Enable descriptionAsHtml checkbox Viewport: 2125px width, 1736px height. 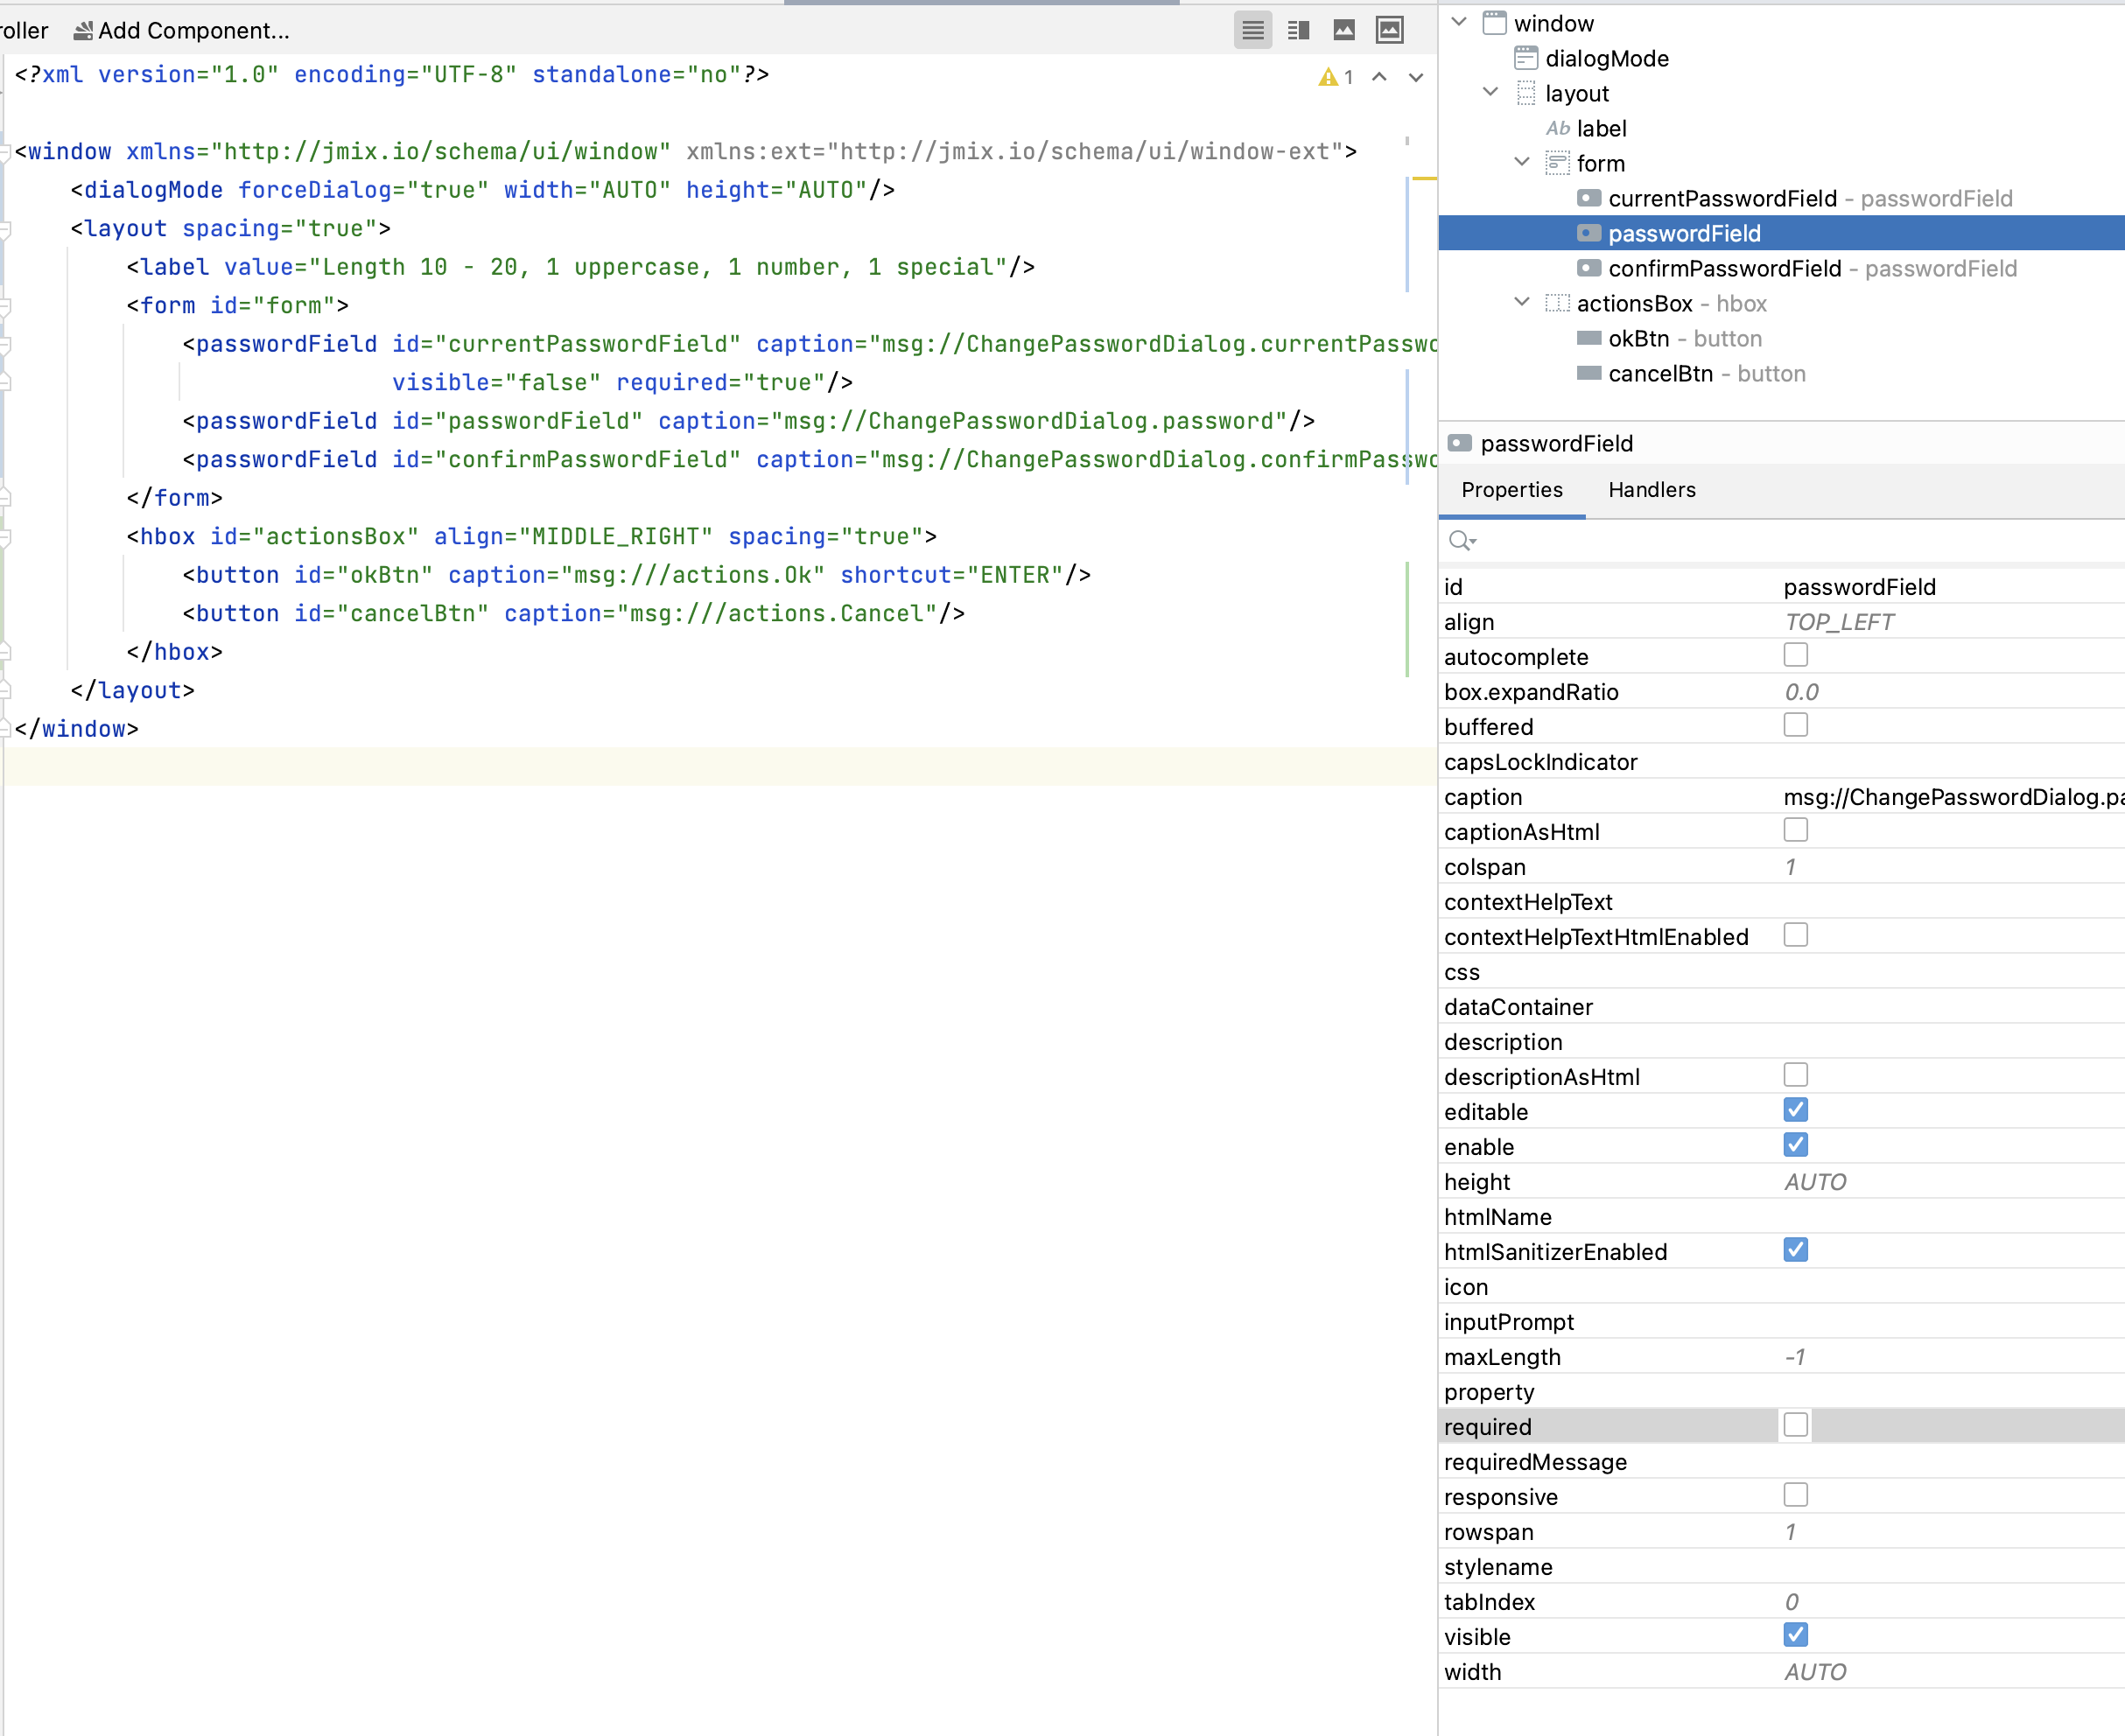click(x=1795, y=1075)
